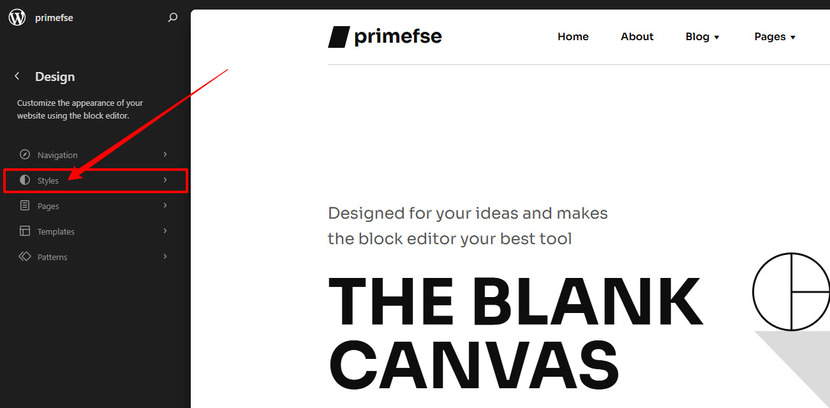Click the WordPress logo icon

[17, 17]
